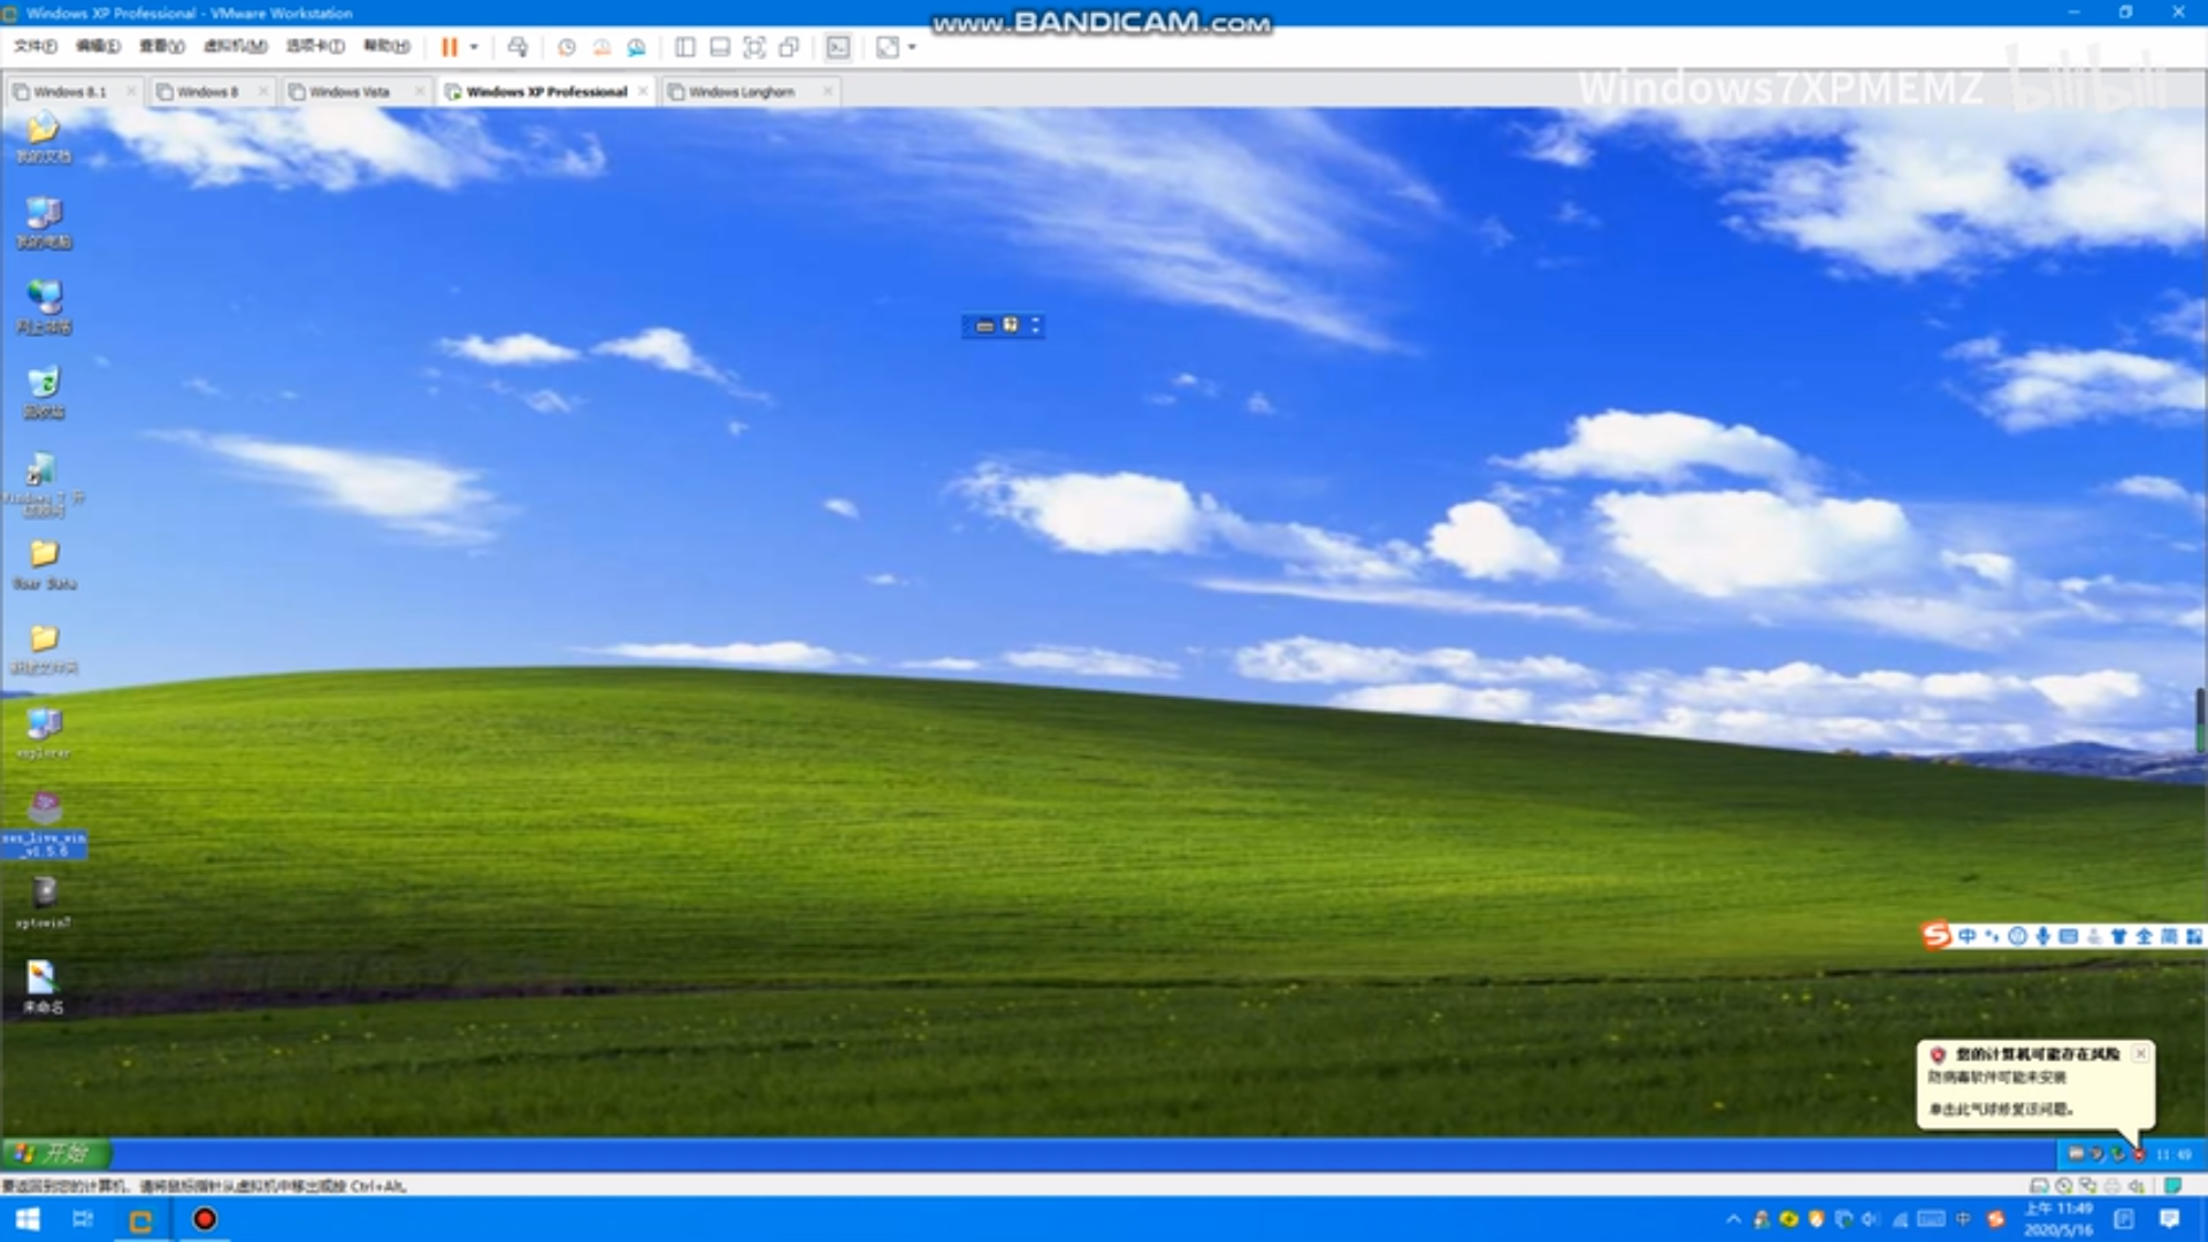
Task: Close the Windows 8.1 tab
Action: (x=130, y=91)
